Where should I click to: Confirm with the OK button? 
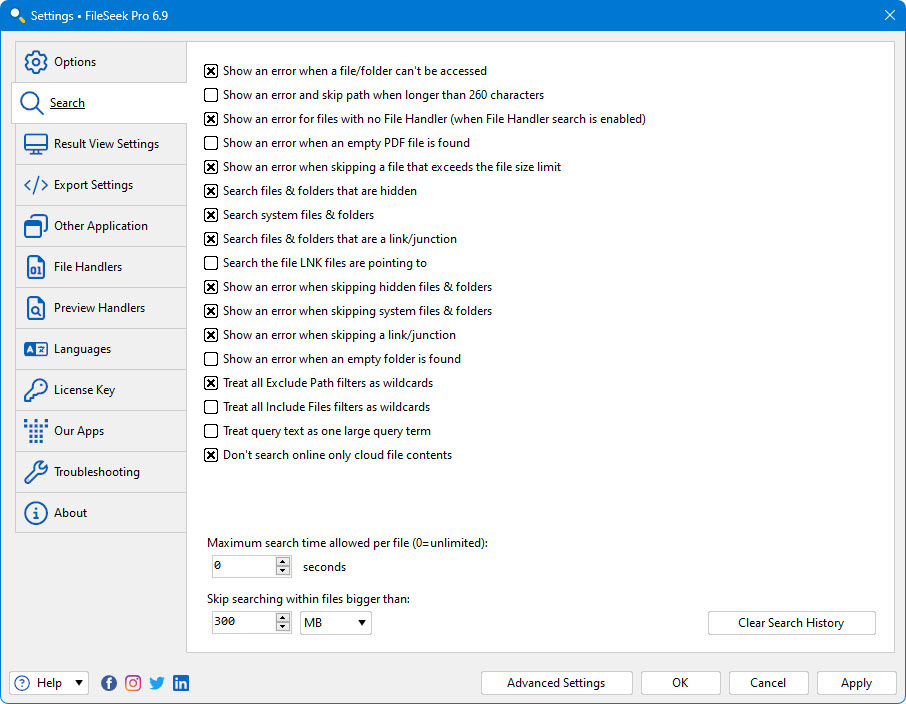[680, 683]
